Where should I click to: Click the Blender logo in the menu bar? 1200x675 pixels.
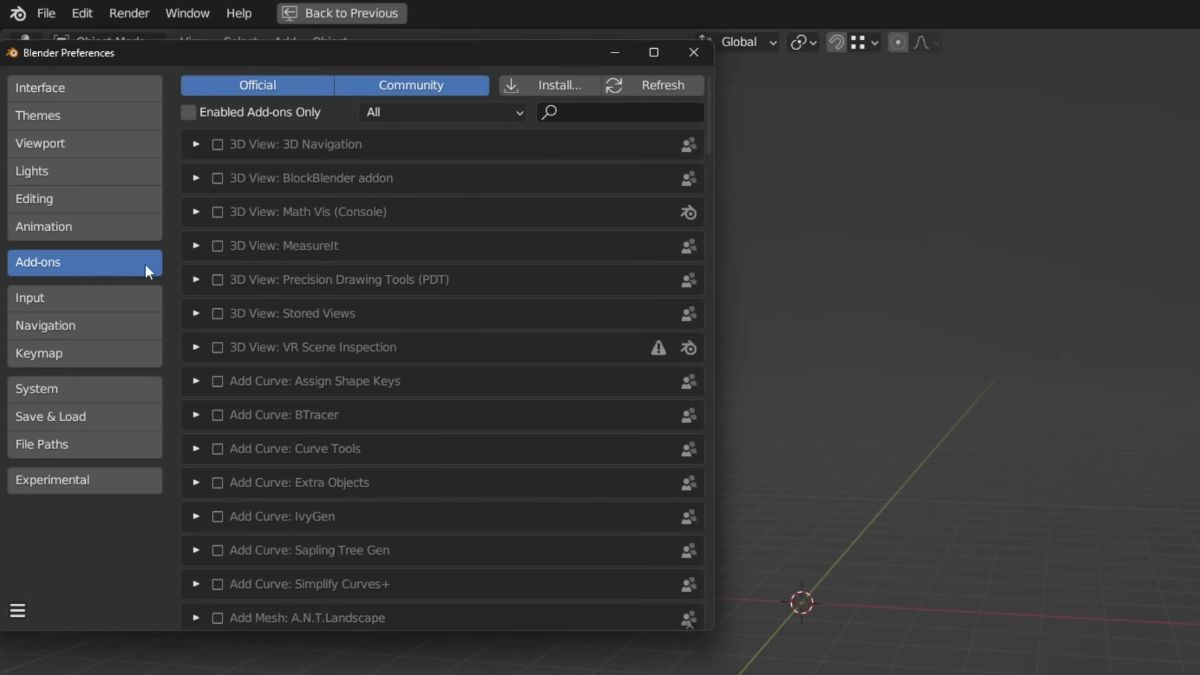[16, 13]
